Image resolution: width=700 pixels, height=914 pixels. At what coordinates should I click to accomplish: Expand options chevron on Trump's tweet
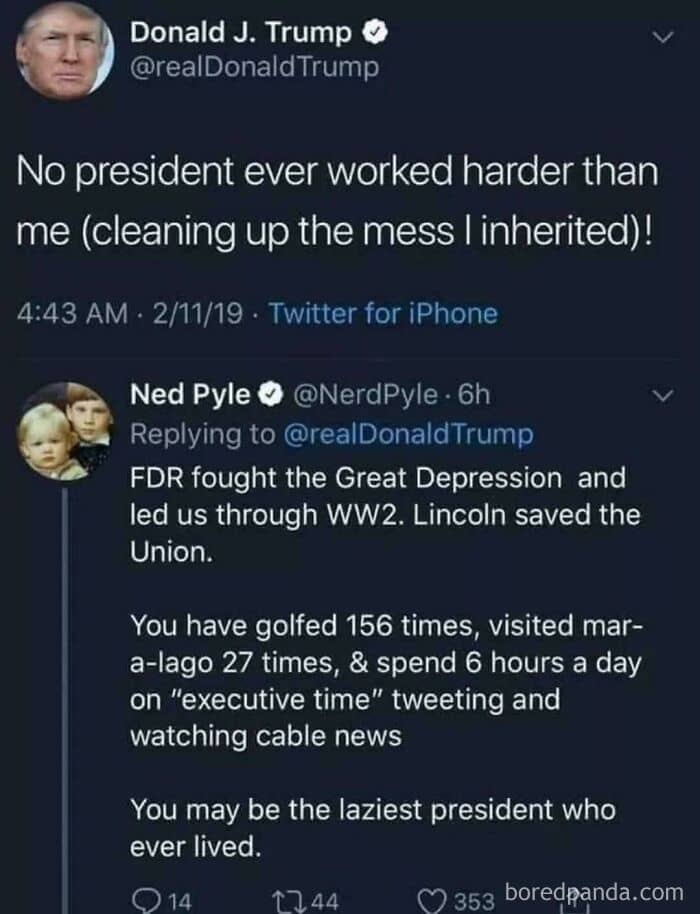tap(661, 37)
